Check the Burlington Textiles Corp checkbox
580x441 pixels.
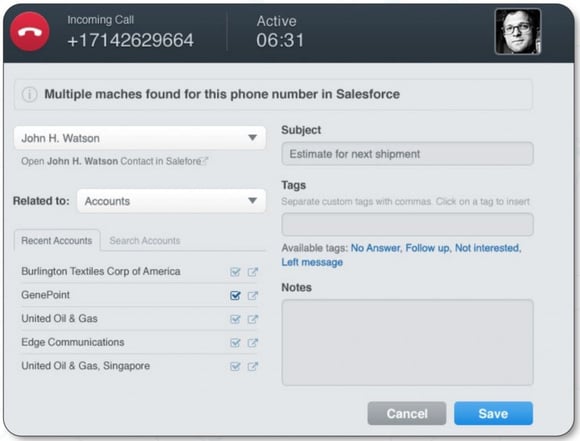click(x=235, y=272)
